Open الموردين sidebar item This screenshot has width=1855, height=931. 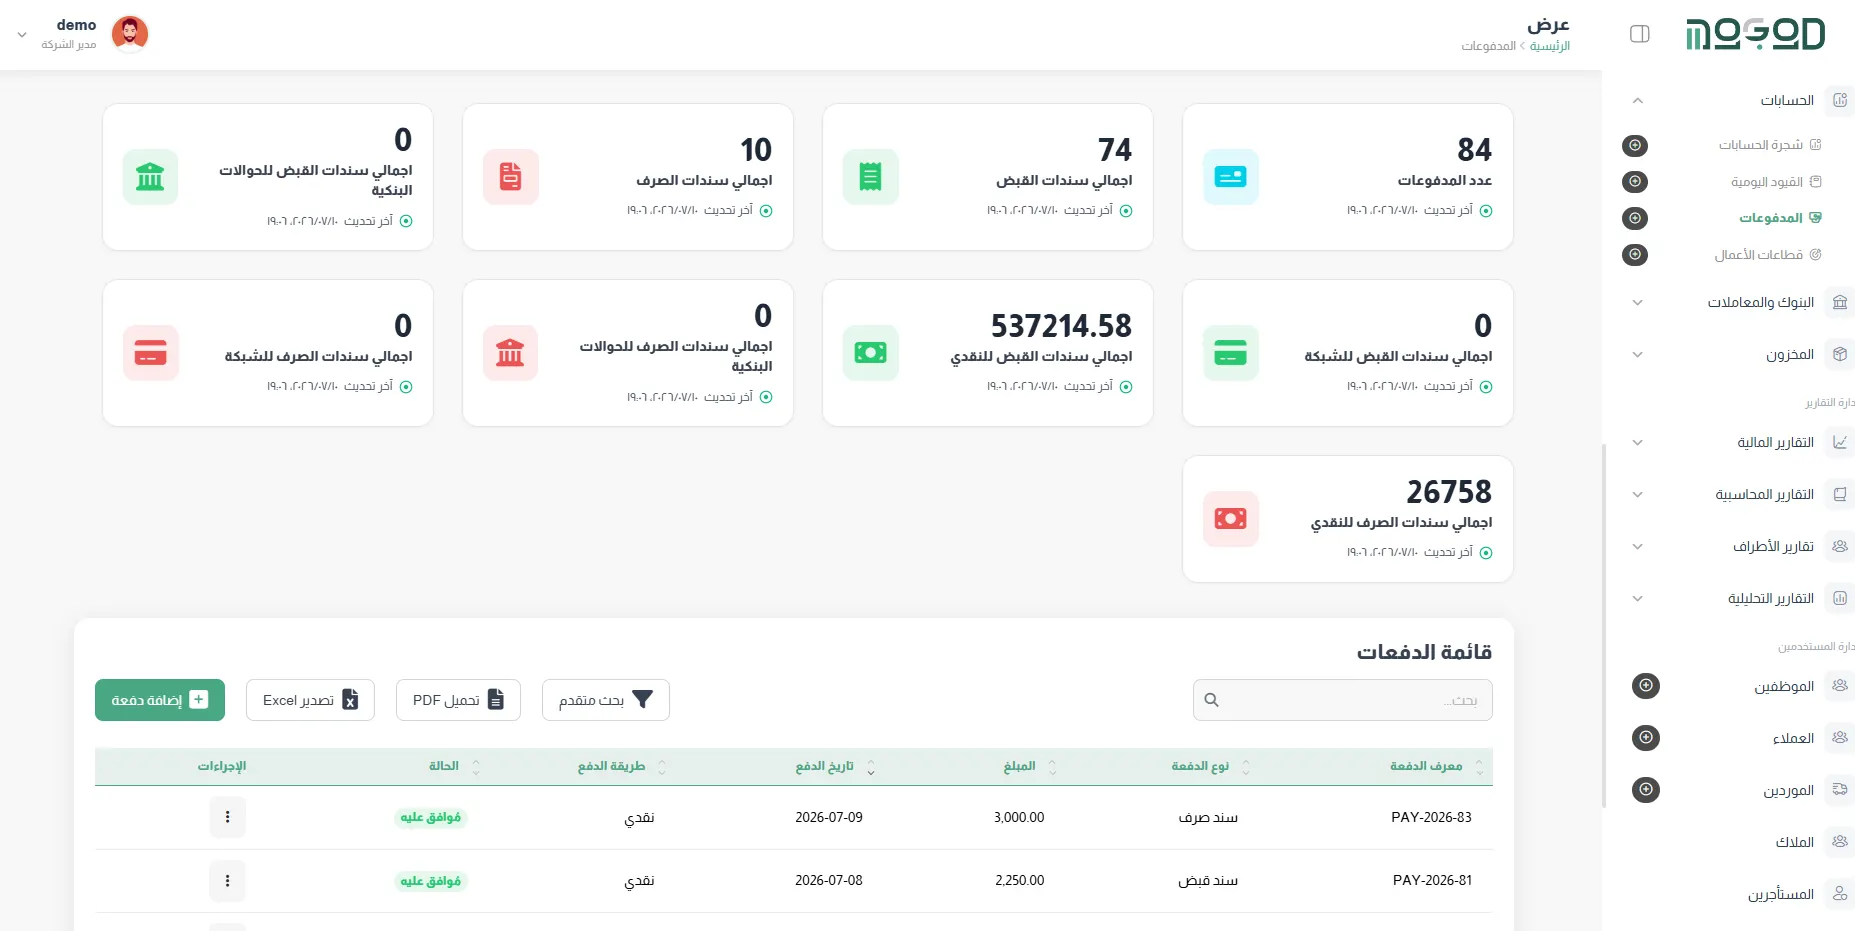click(1788, 790)
